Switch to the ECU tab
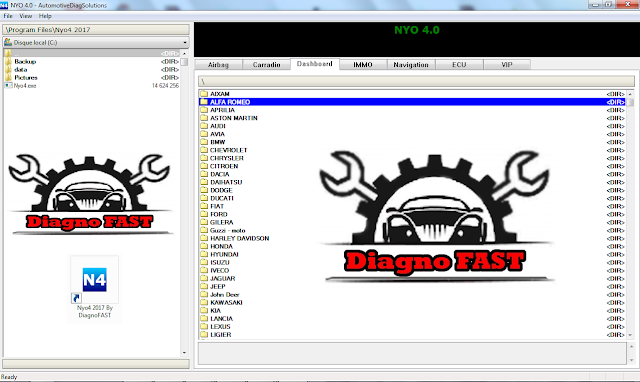This screenshot has height=382, width=640. pos(459,64)
